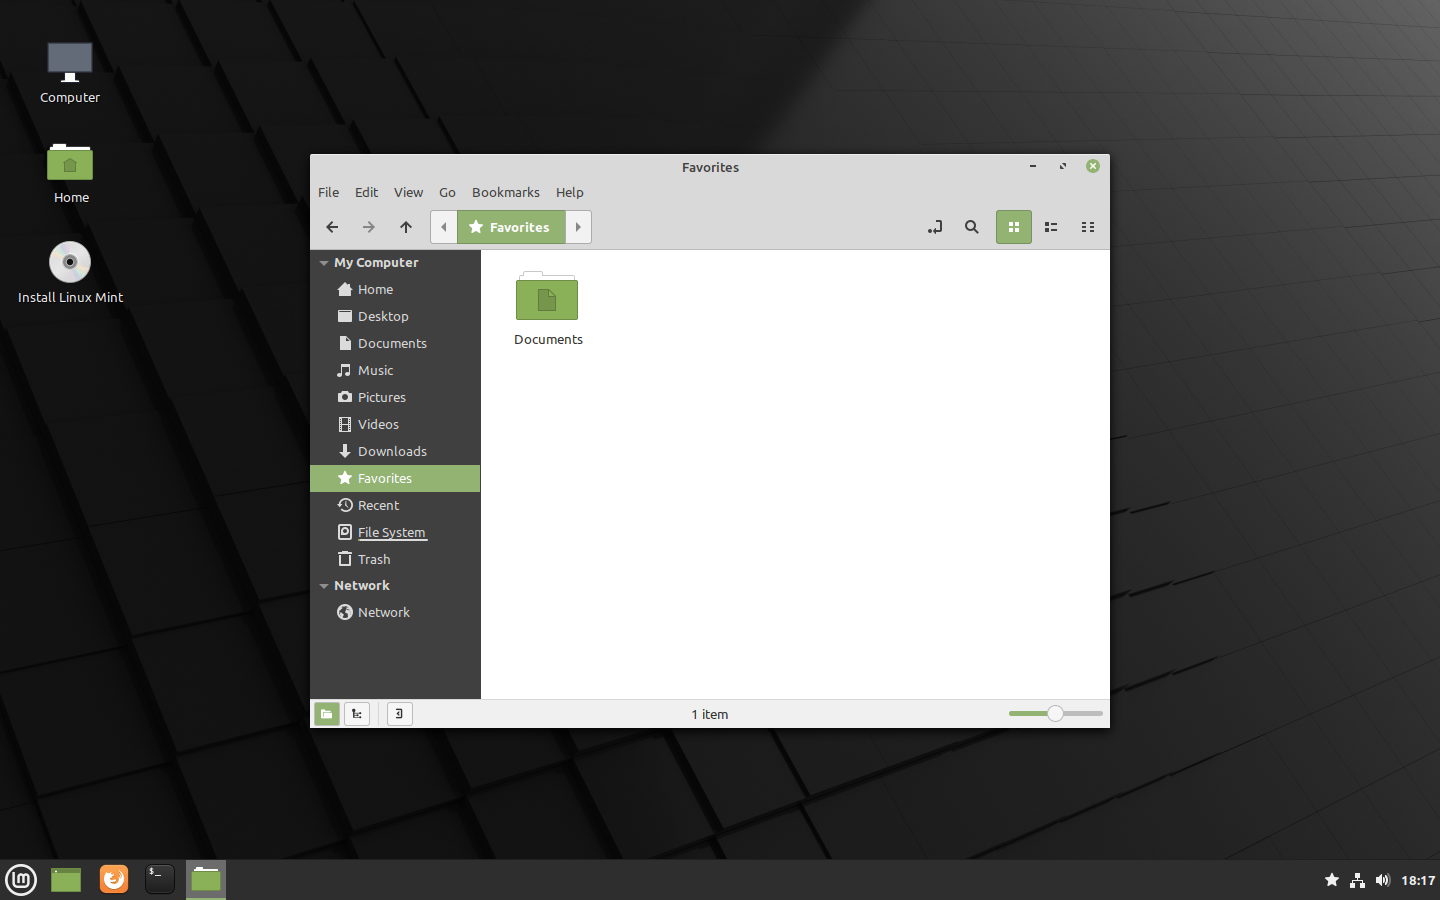This screenshot has width=1440, height=900.
Task: Select the Home desktop icon
Action: click(70, 173)
